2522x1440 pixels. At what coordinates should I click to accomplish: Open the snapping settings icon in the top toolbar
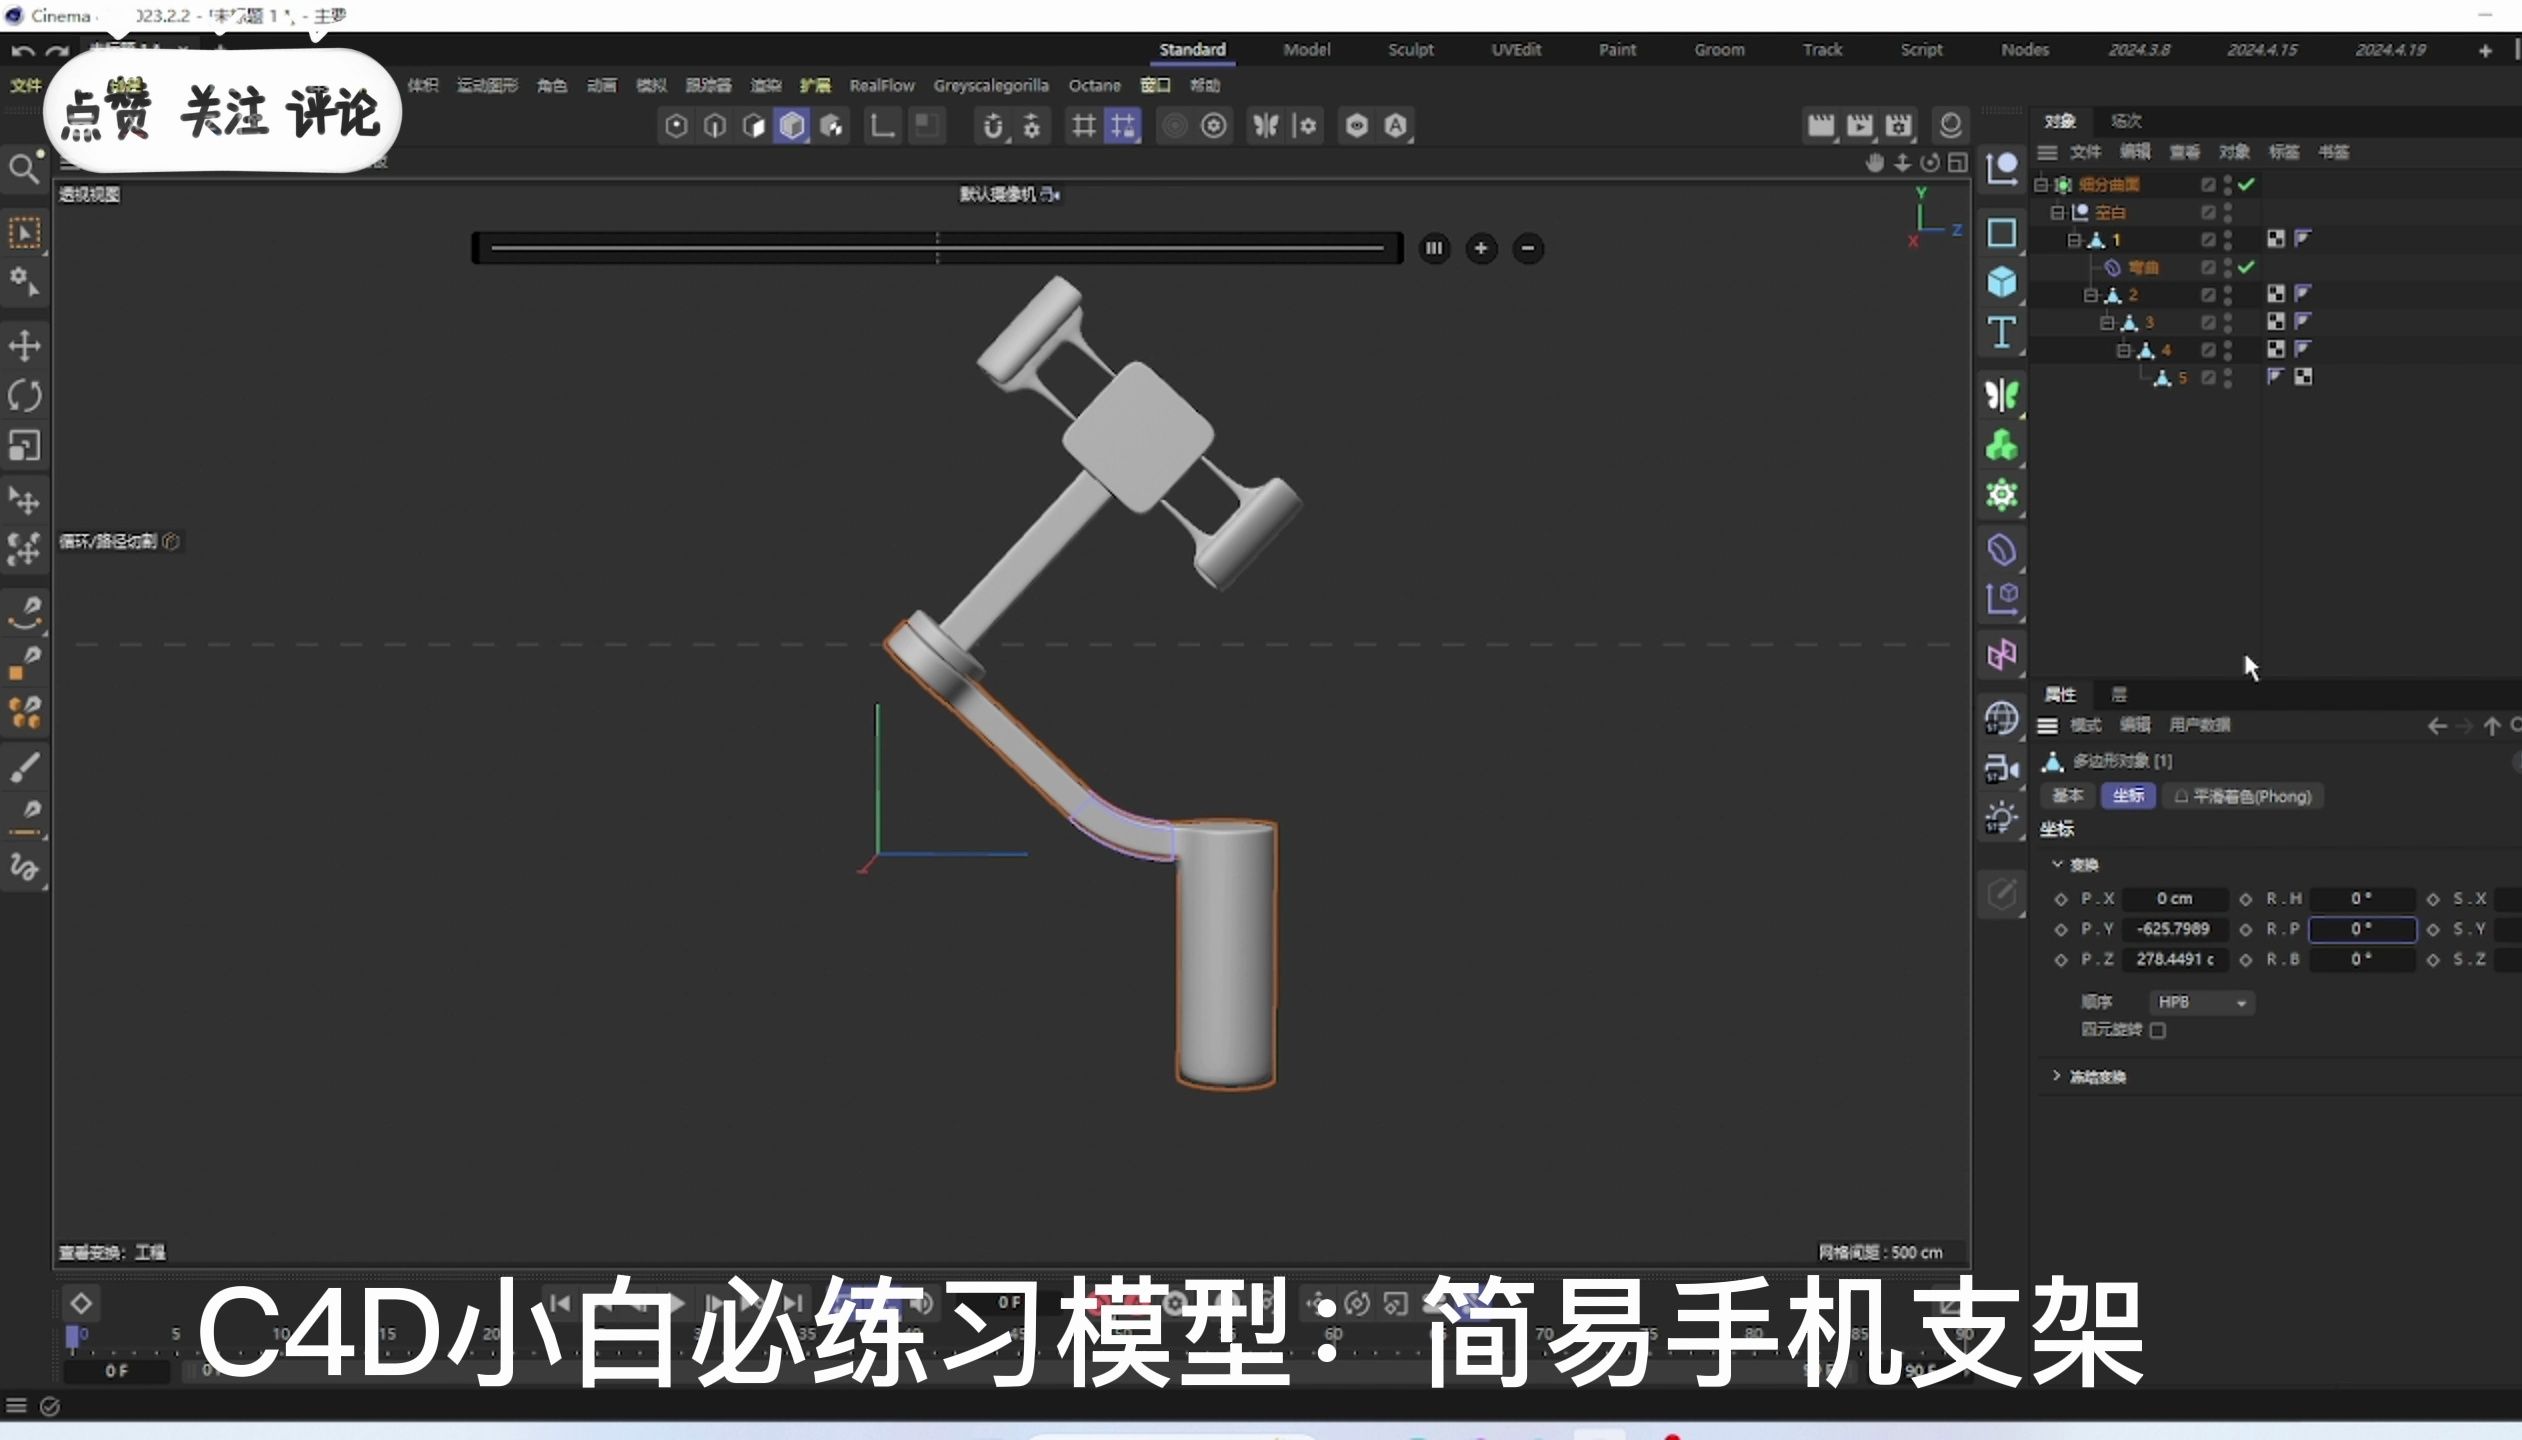1030,126
